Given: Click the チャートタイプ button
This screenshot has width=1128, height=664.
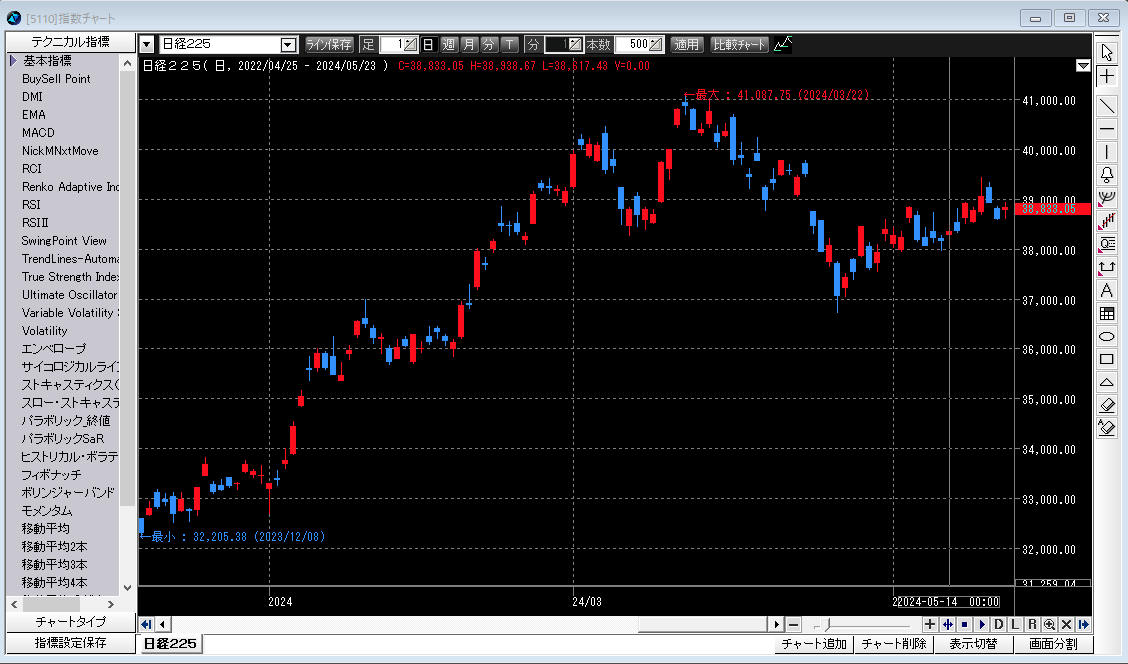Looking at the screenshot, I should (x=70, y=622).
